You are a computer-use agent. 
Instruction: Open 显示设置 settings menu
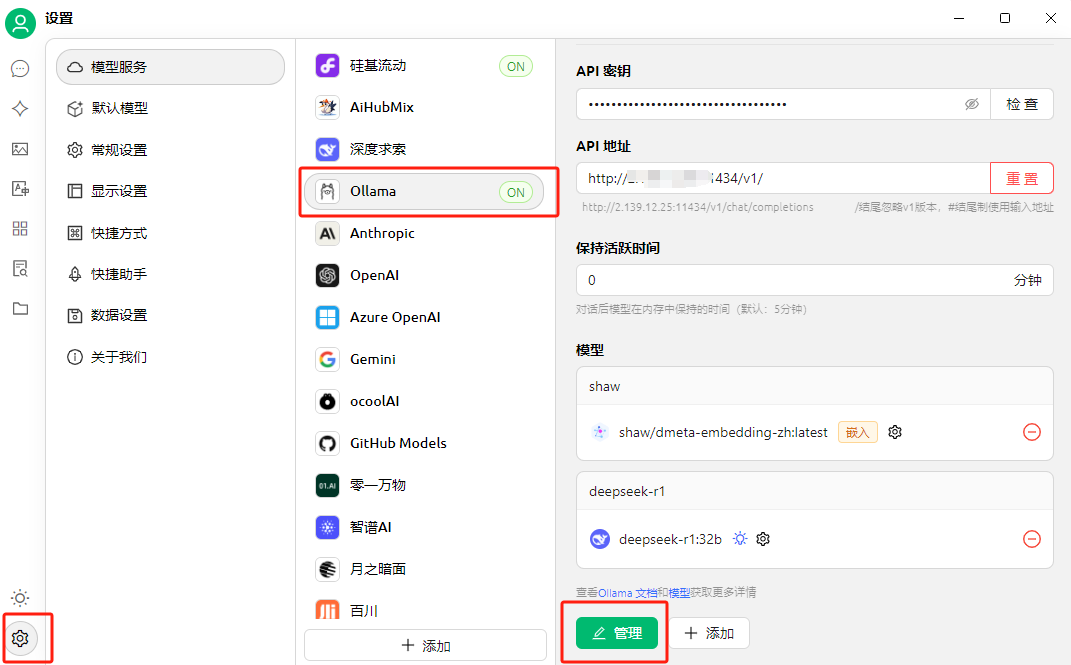point(170,191)
